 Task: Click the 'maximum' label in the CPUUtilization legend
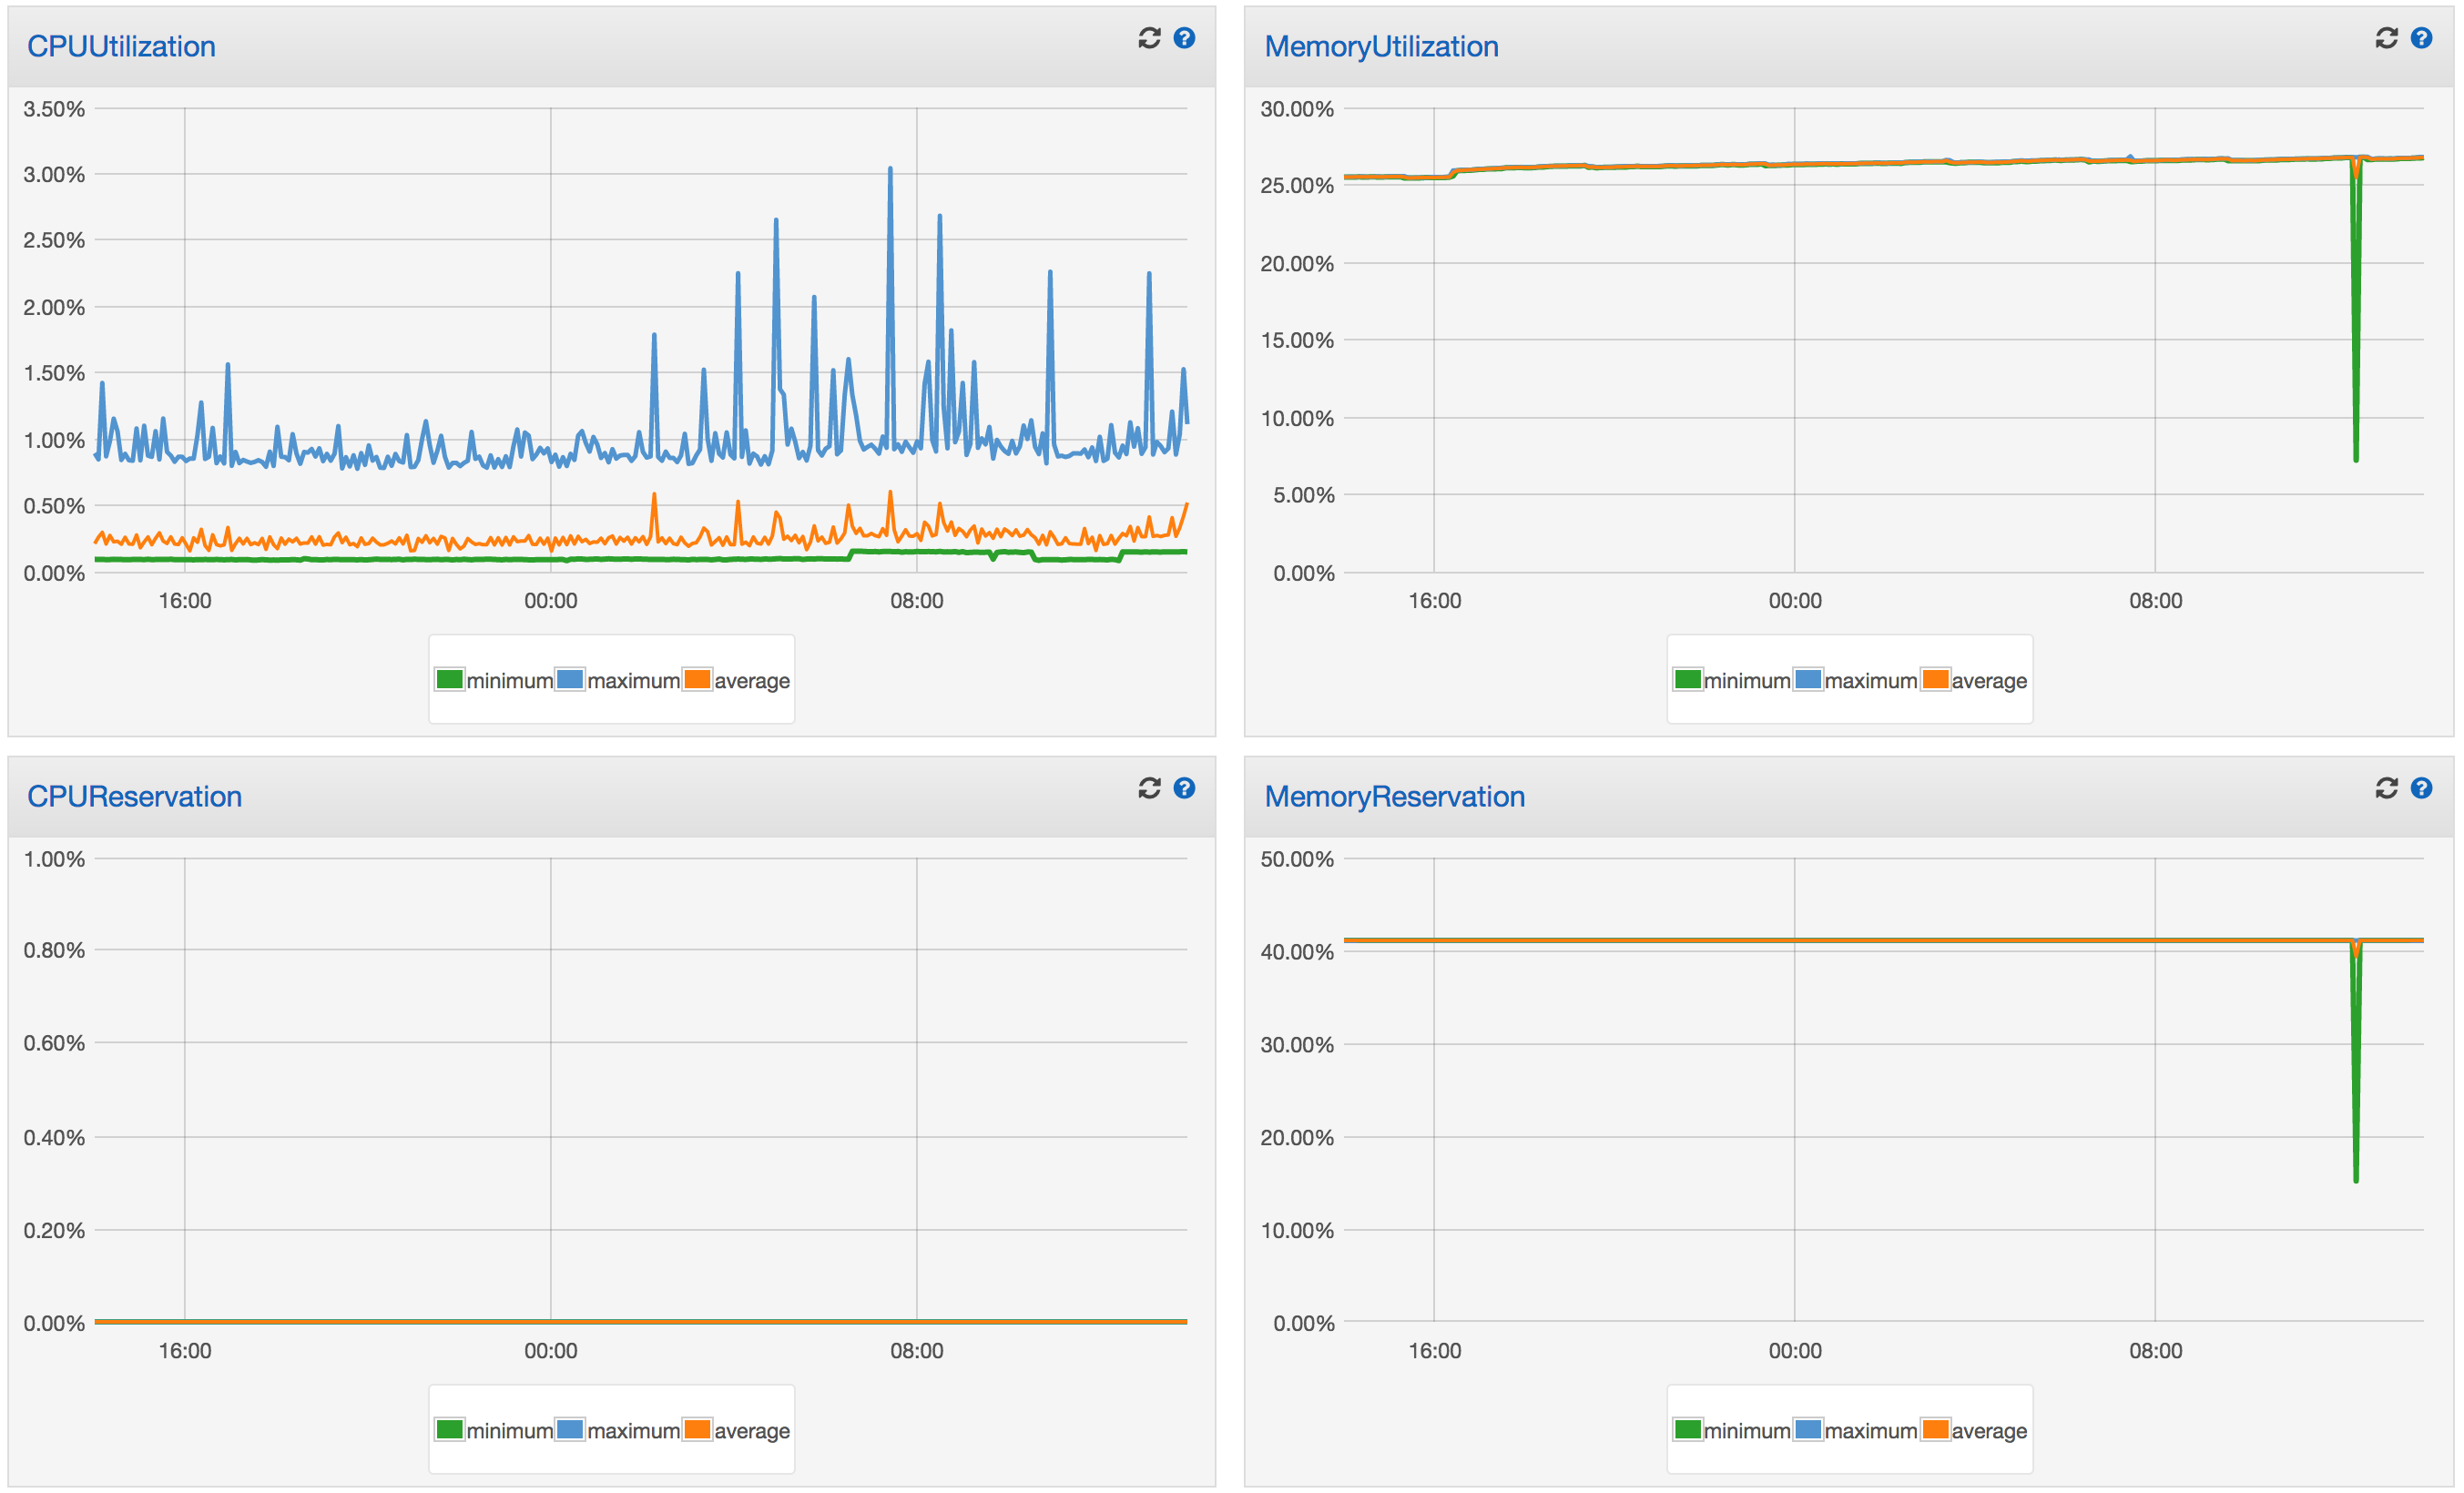[x=633, y=681]
